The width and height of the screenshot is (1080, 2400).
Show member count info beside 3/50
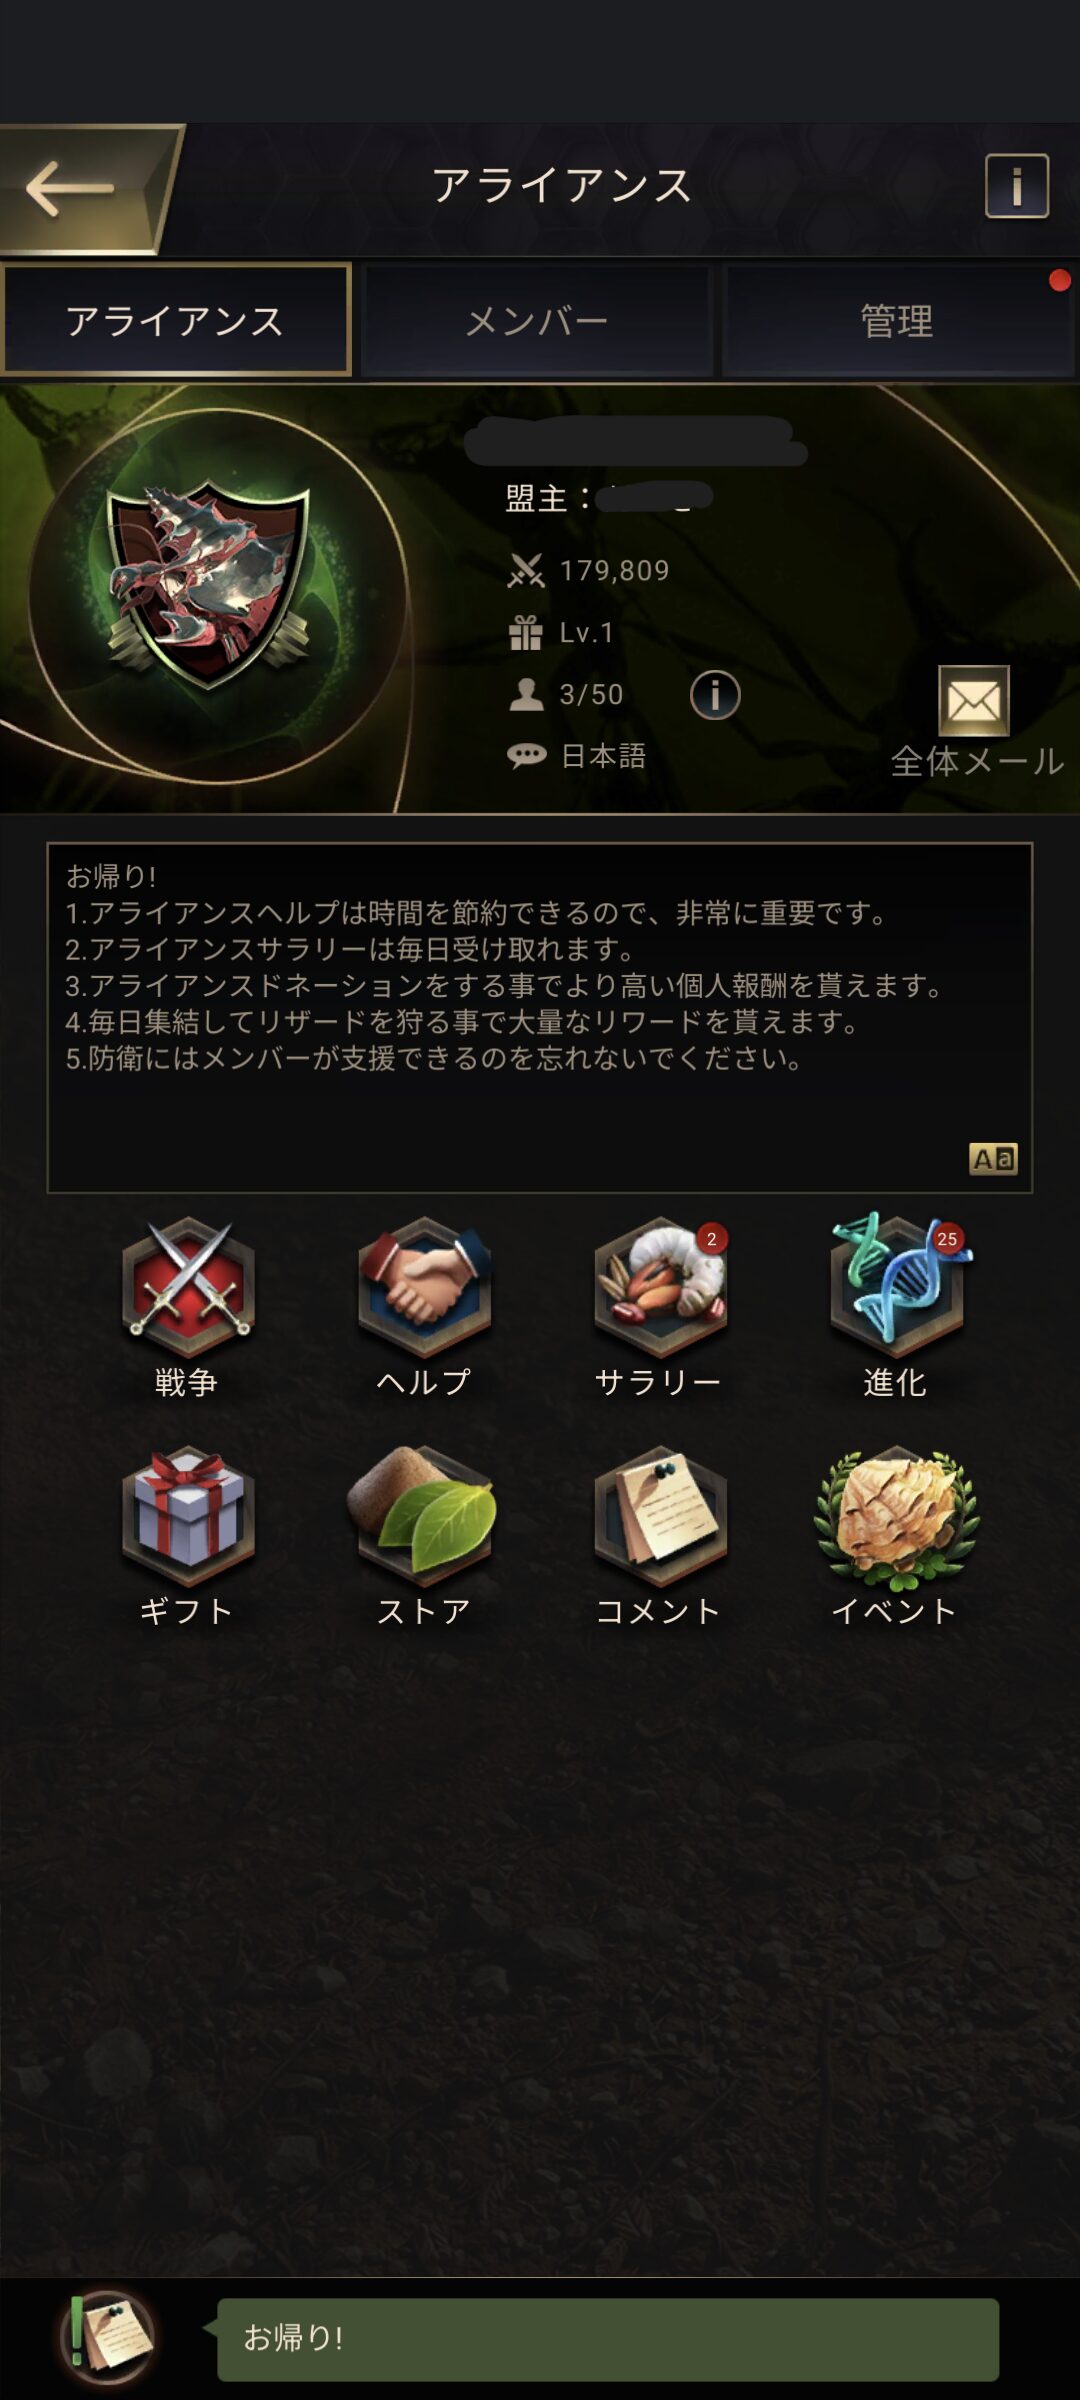pos(715,694)
